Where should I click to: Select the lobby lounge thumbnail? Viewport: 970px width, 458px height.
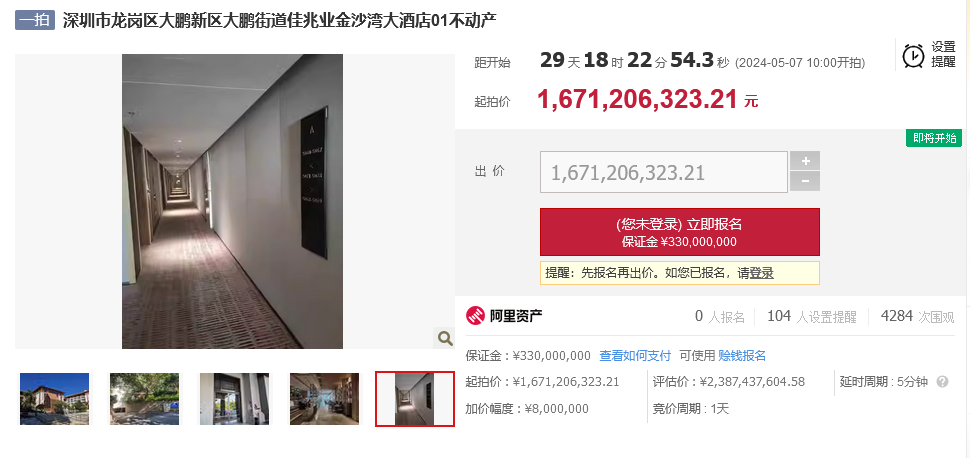324,399
